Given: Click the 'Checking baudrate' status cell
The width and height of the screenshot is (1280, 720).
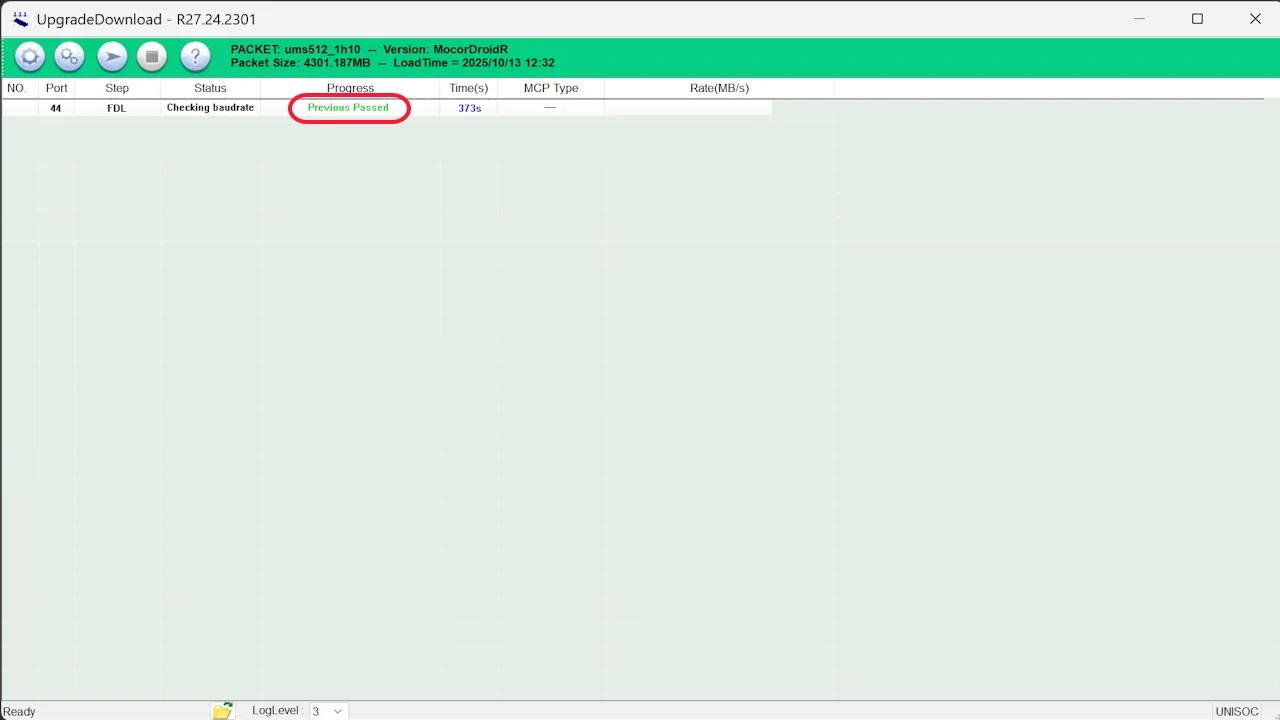Looking at the screenshot, I should tap(210, 107).
